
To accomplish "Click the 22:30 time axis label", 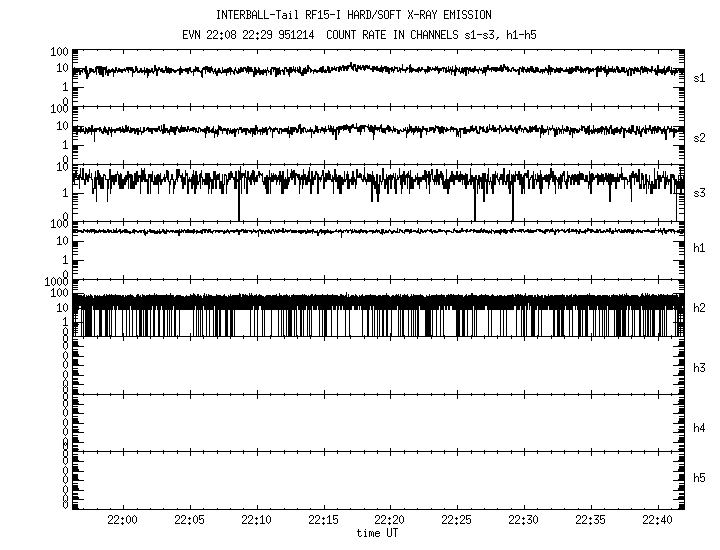I will point(524,520).
